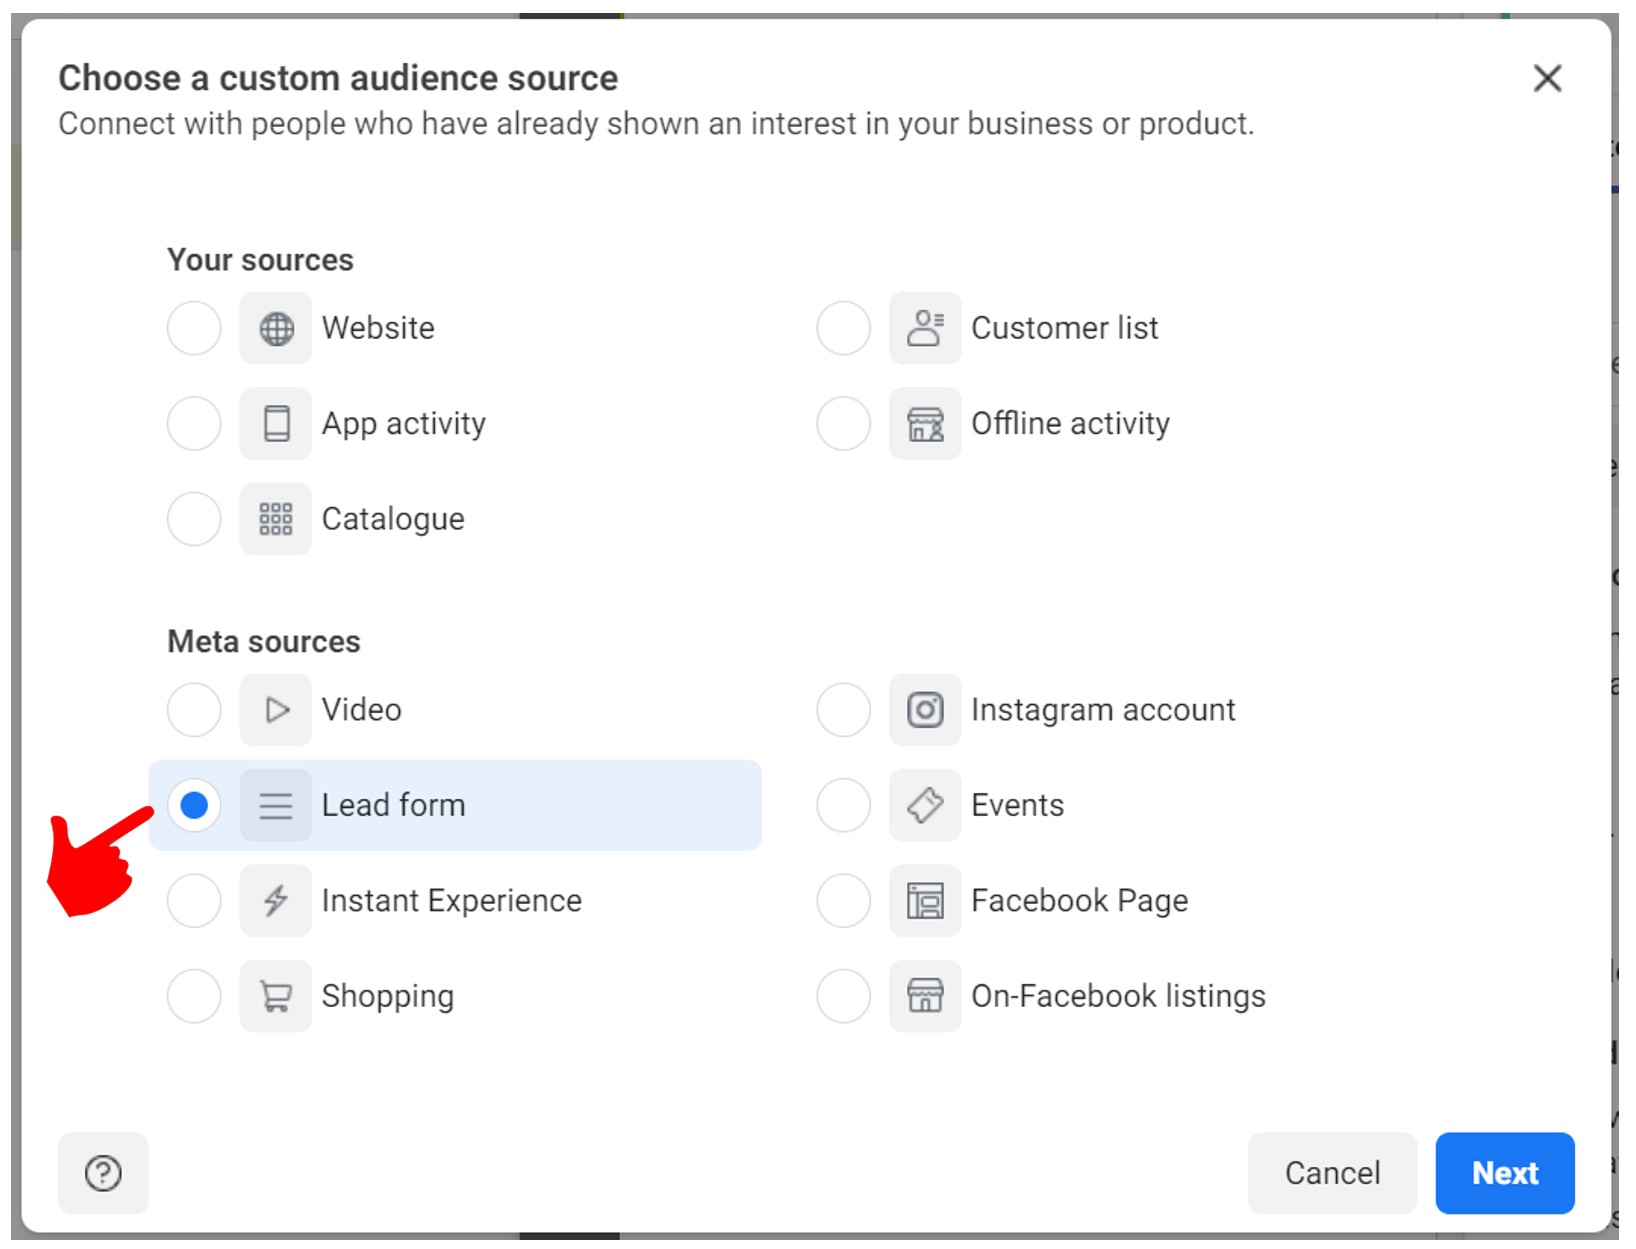Viewport: 1636px width, 1249px height.
Task: Click the Catalogue grid icon
Action: (x=276, y=519)
